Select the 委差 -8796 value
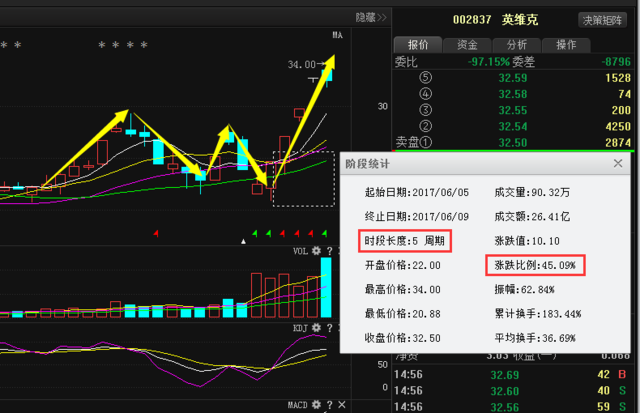Screen dimensions: 640x413 point(616,62)
